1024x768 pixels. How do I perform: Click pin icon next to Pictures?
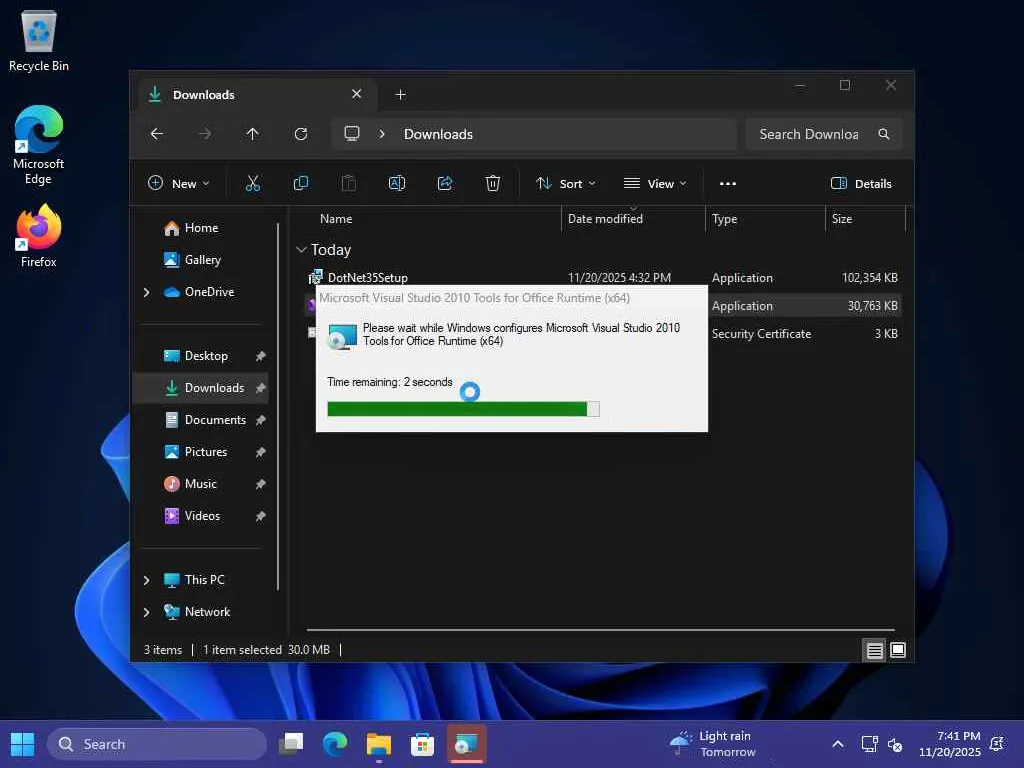(261, 452)
